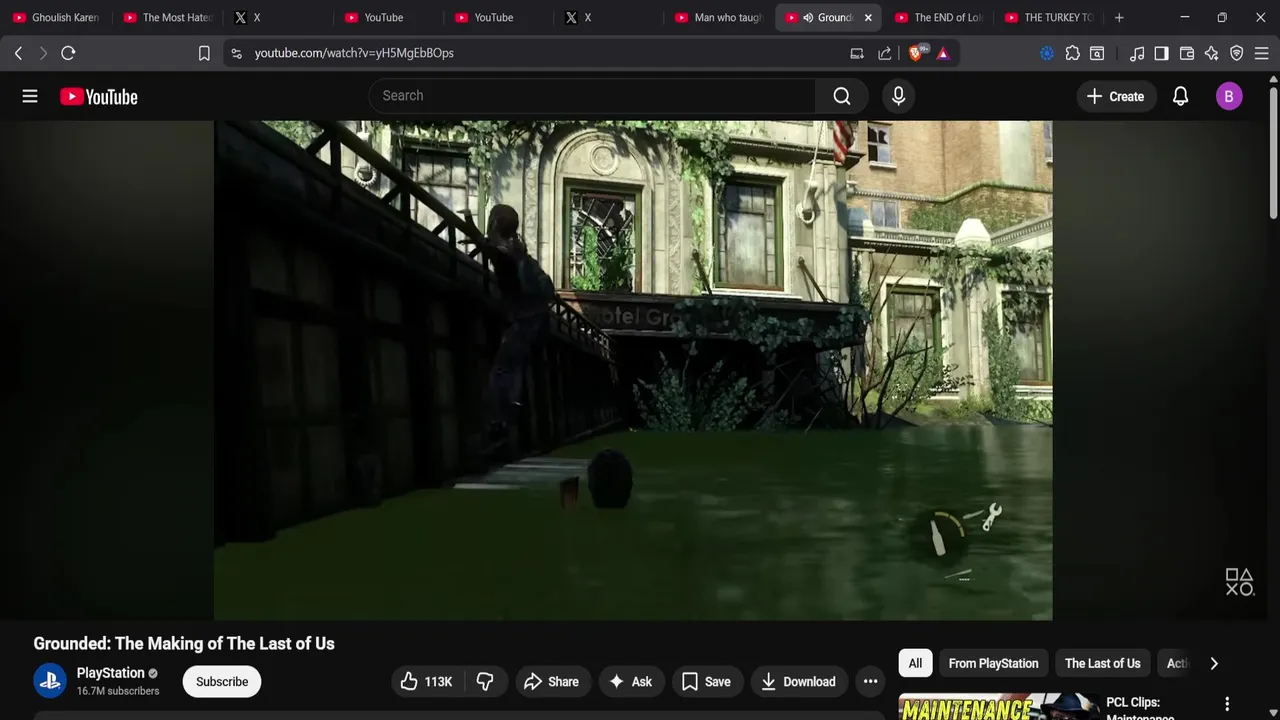Click the video player to pause
Screen dimensions: 1280x720
pos(633,370)
